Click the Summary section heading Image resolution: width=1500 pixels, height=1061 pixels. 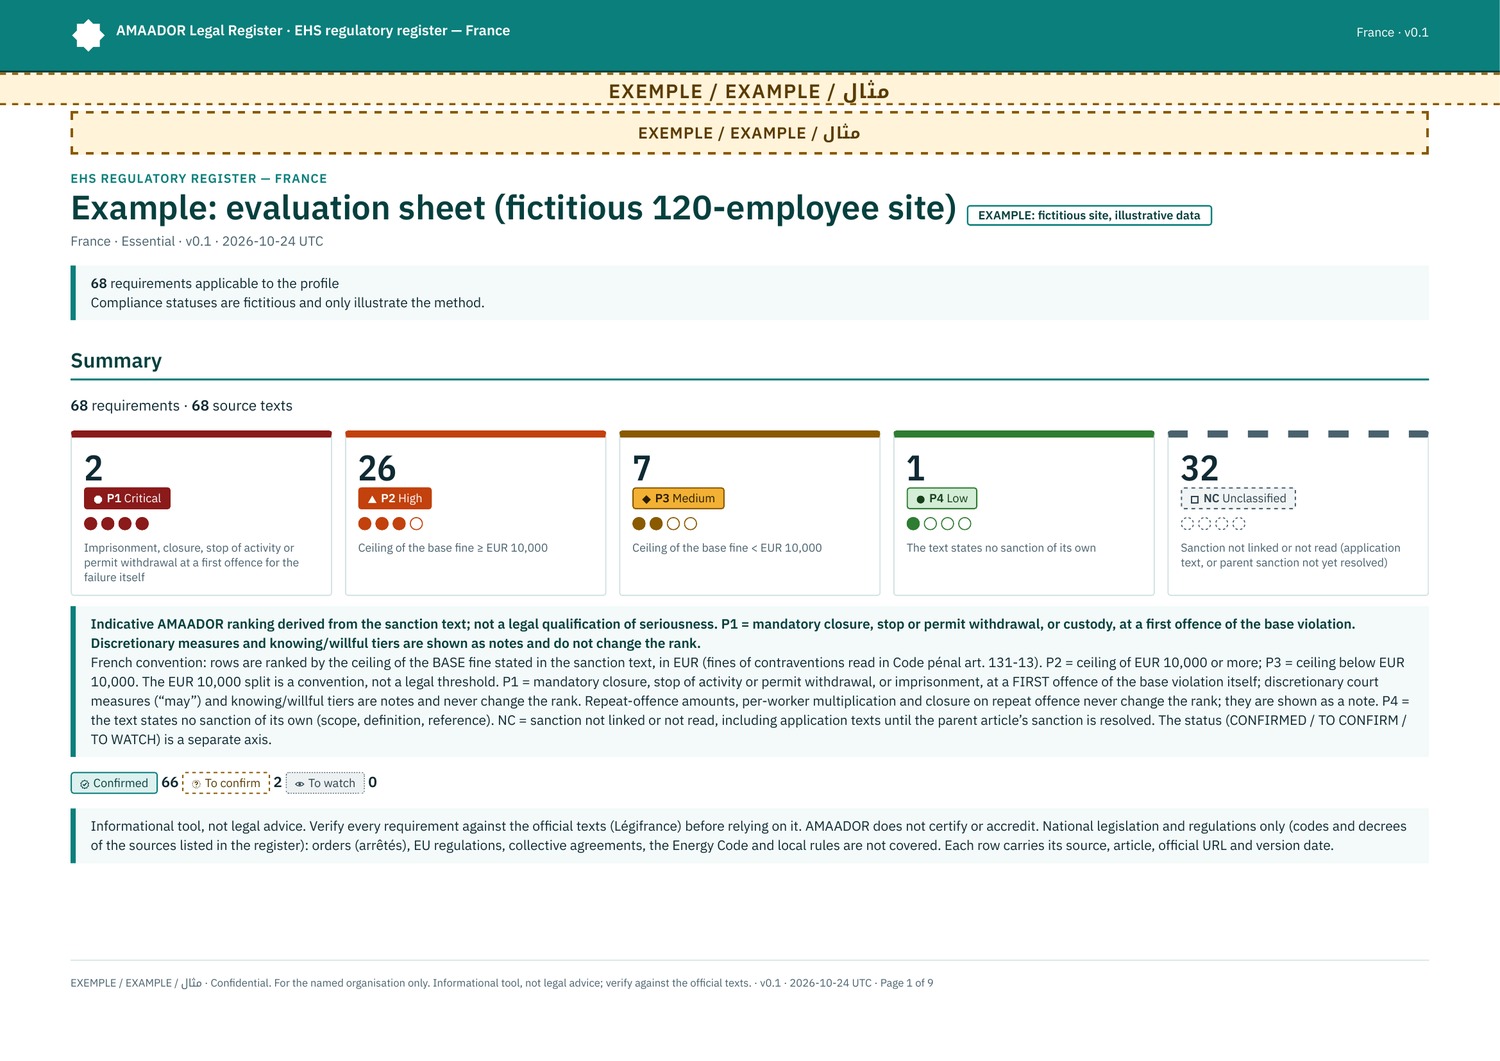click(116, 361)
